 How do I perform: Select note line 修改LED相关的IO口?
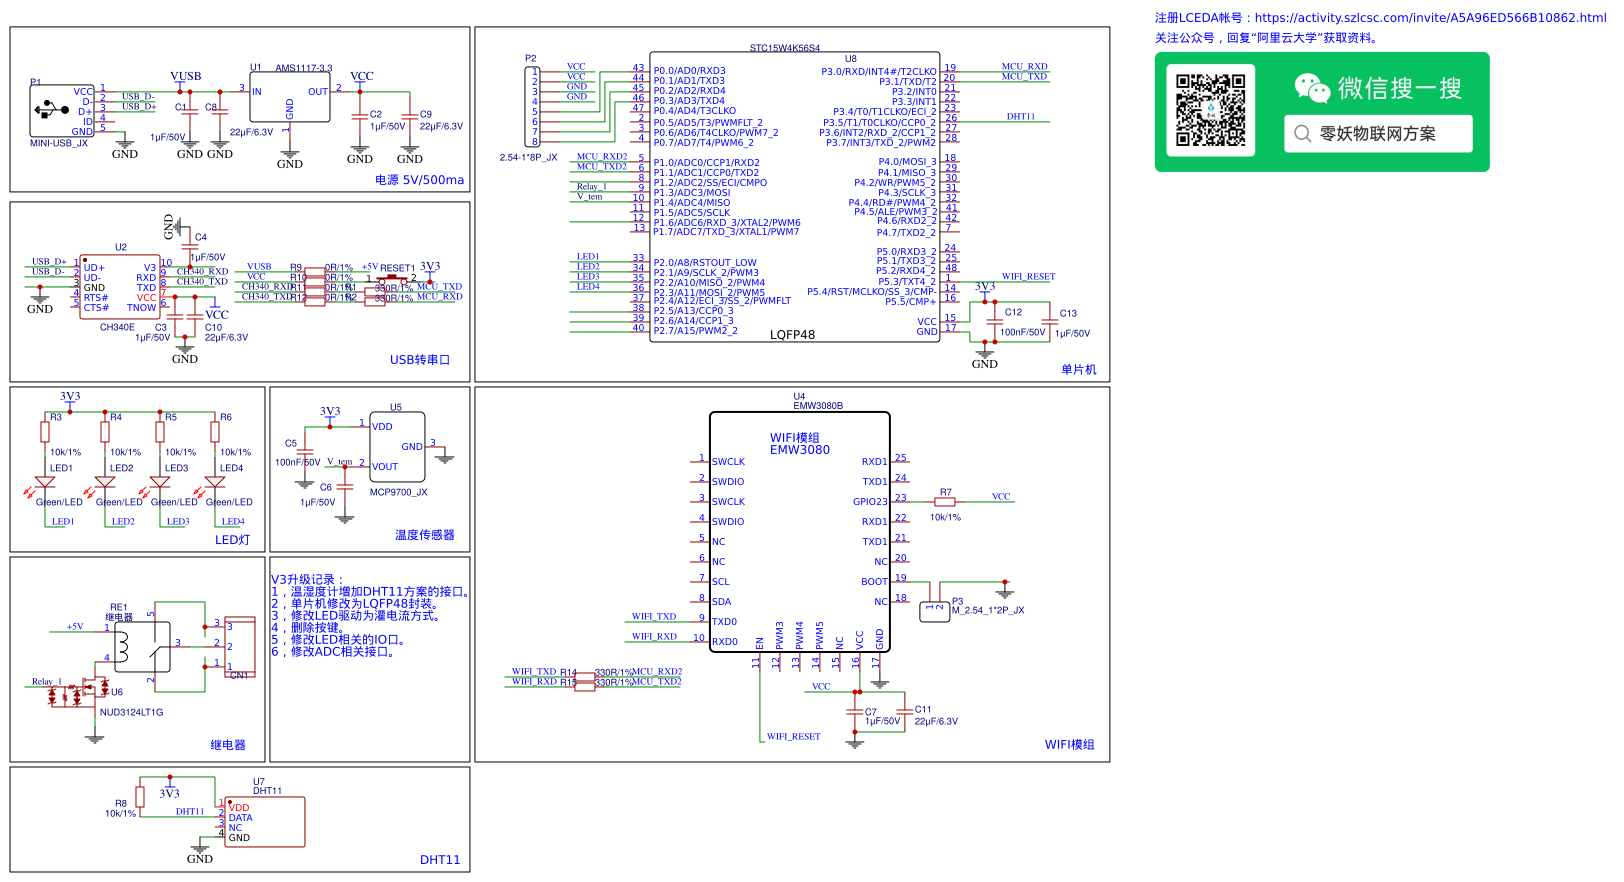[x=338, y=640]
